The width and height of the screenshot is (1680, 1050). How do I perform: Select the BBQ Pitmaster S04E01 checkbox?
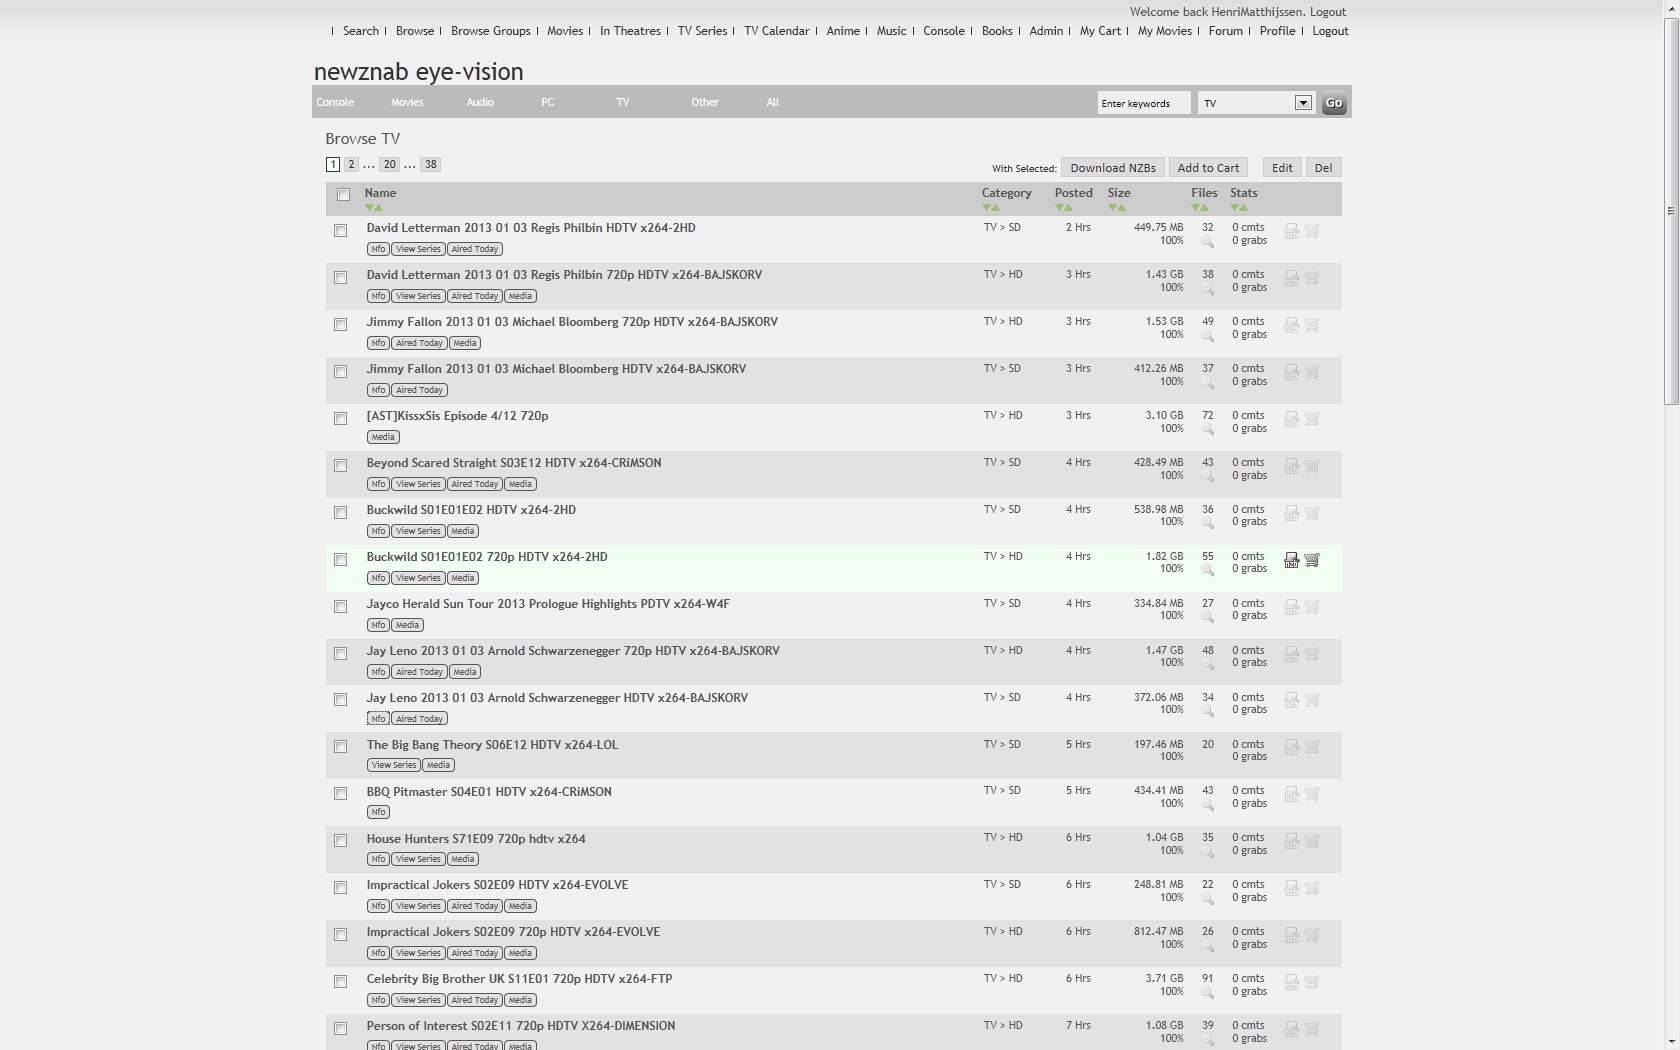(340, 794)
